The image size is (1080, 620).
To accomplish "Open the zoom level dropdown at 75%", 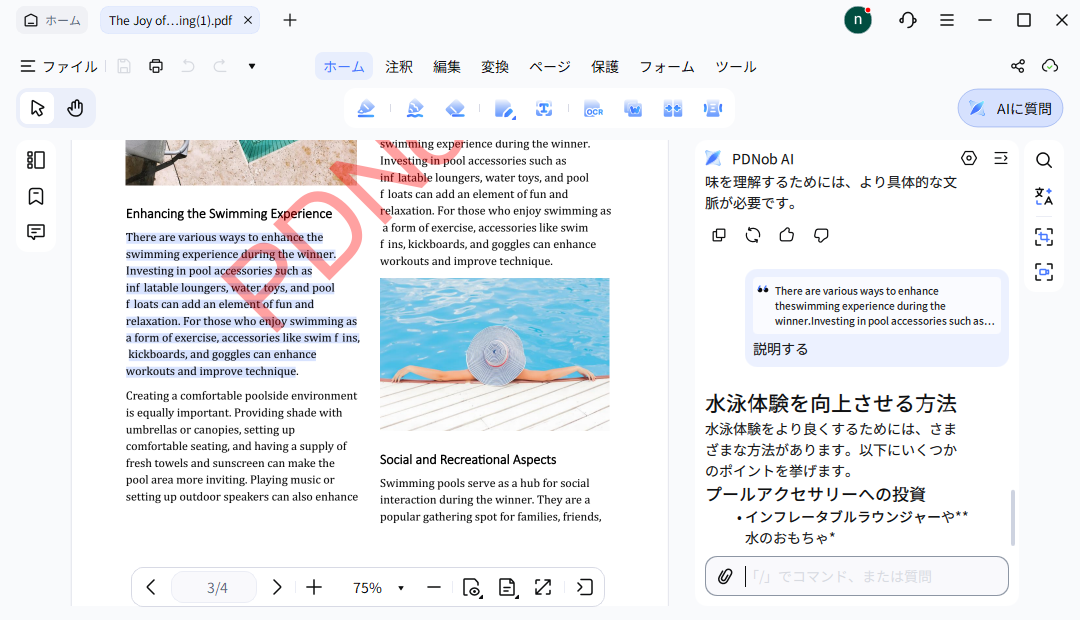I will tap(378, 588).
